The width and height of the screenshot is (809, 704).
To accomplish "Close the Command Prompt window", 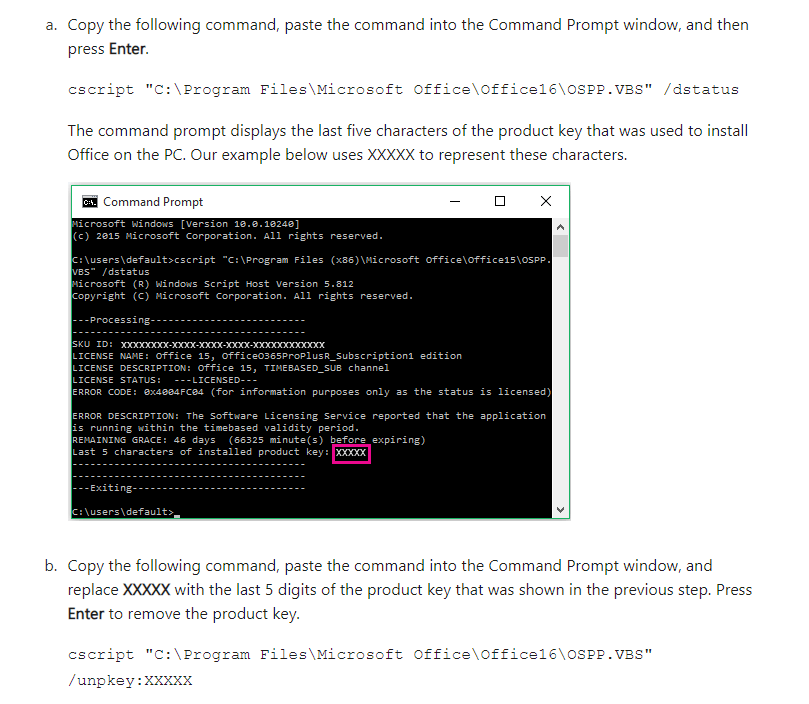I will (x=545, y=201).
